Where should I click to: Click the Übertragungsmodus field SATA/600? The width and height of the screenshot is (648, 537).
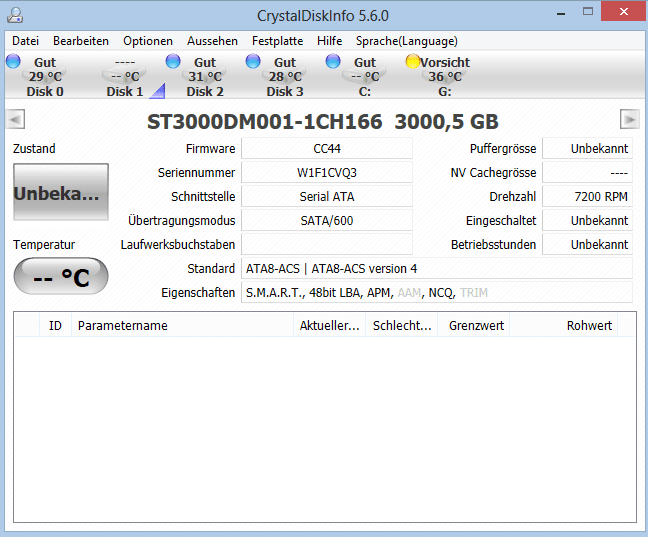(327, 220)
